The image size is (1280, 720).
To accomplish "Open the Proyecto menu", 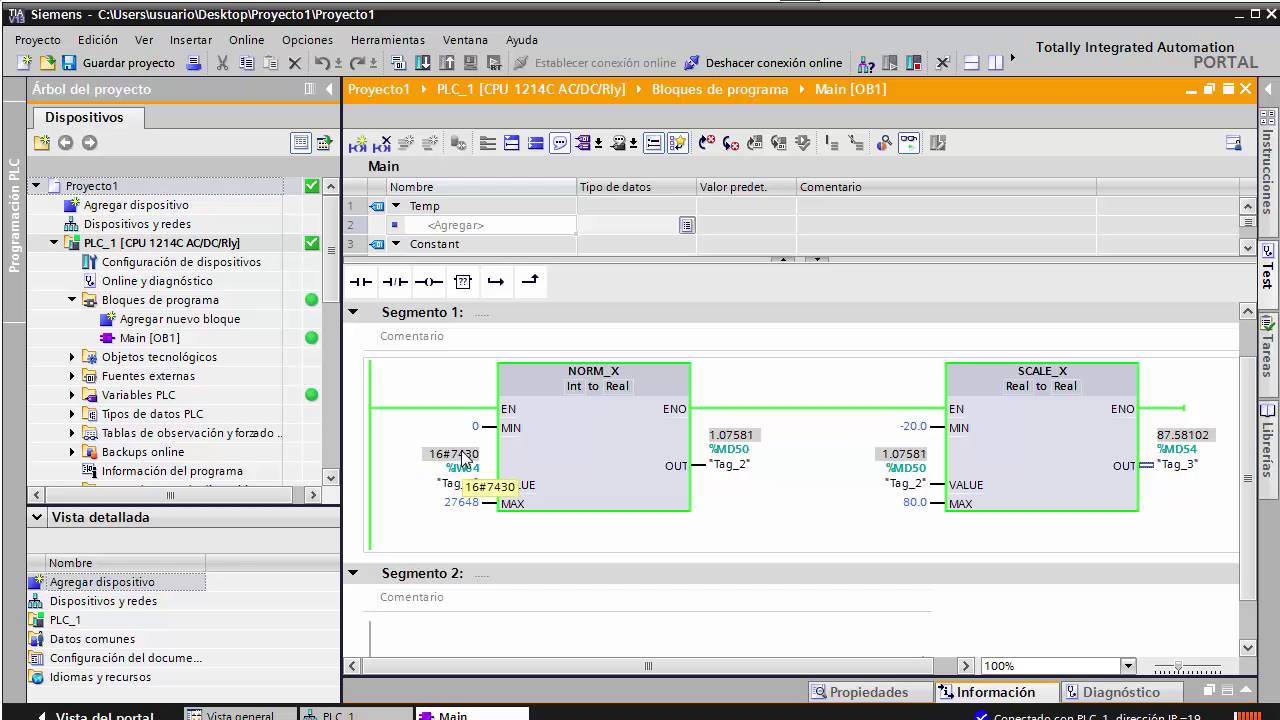I will (38, 40).
